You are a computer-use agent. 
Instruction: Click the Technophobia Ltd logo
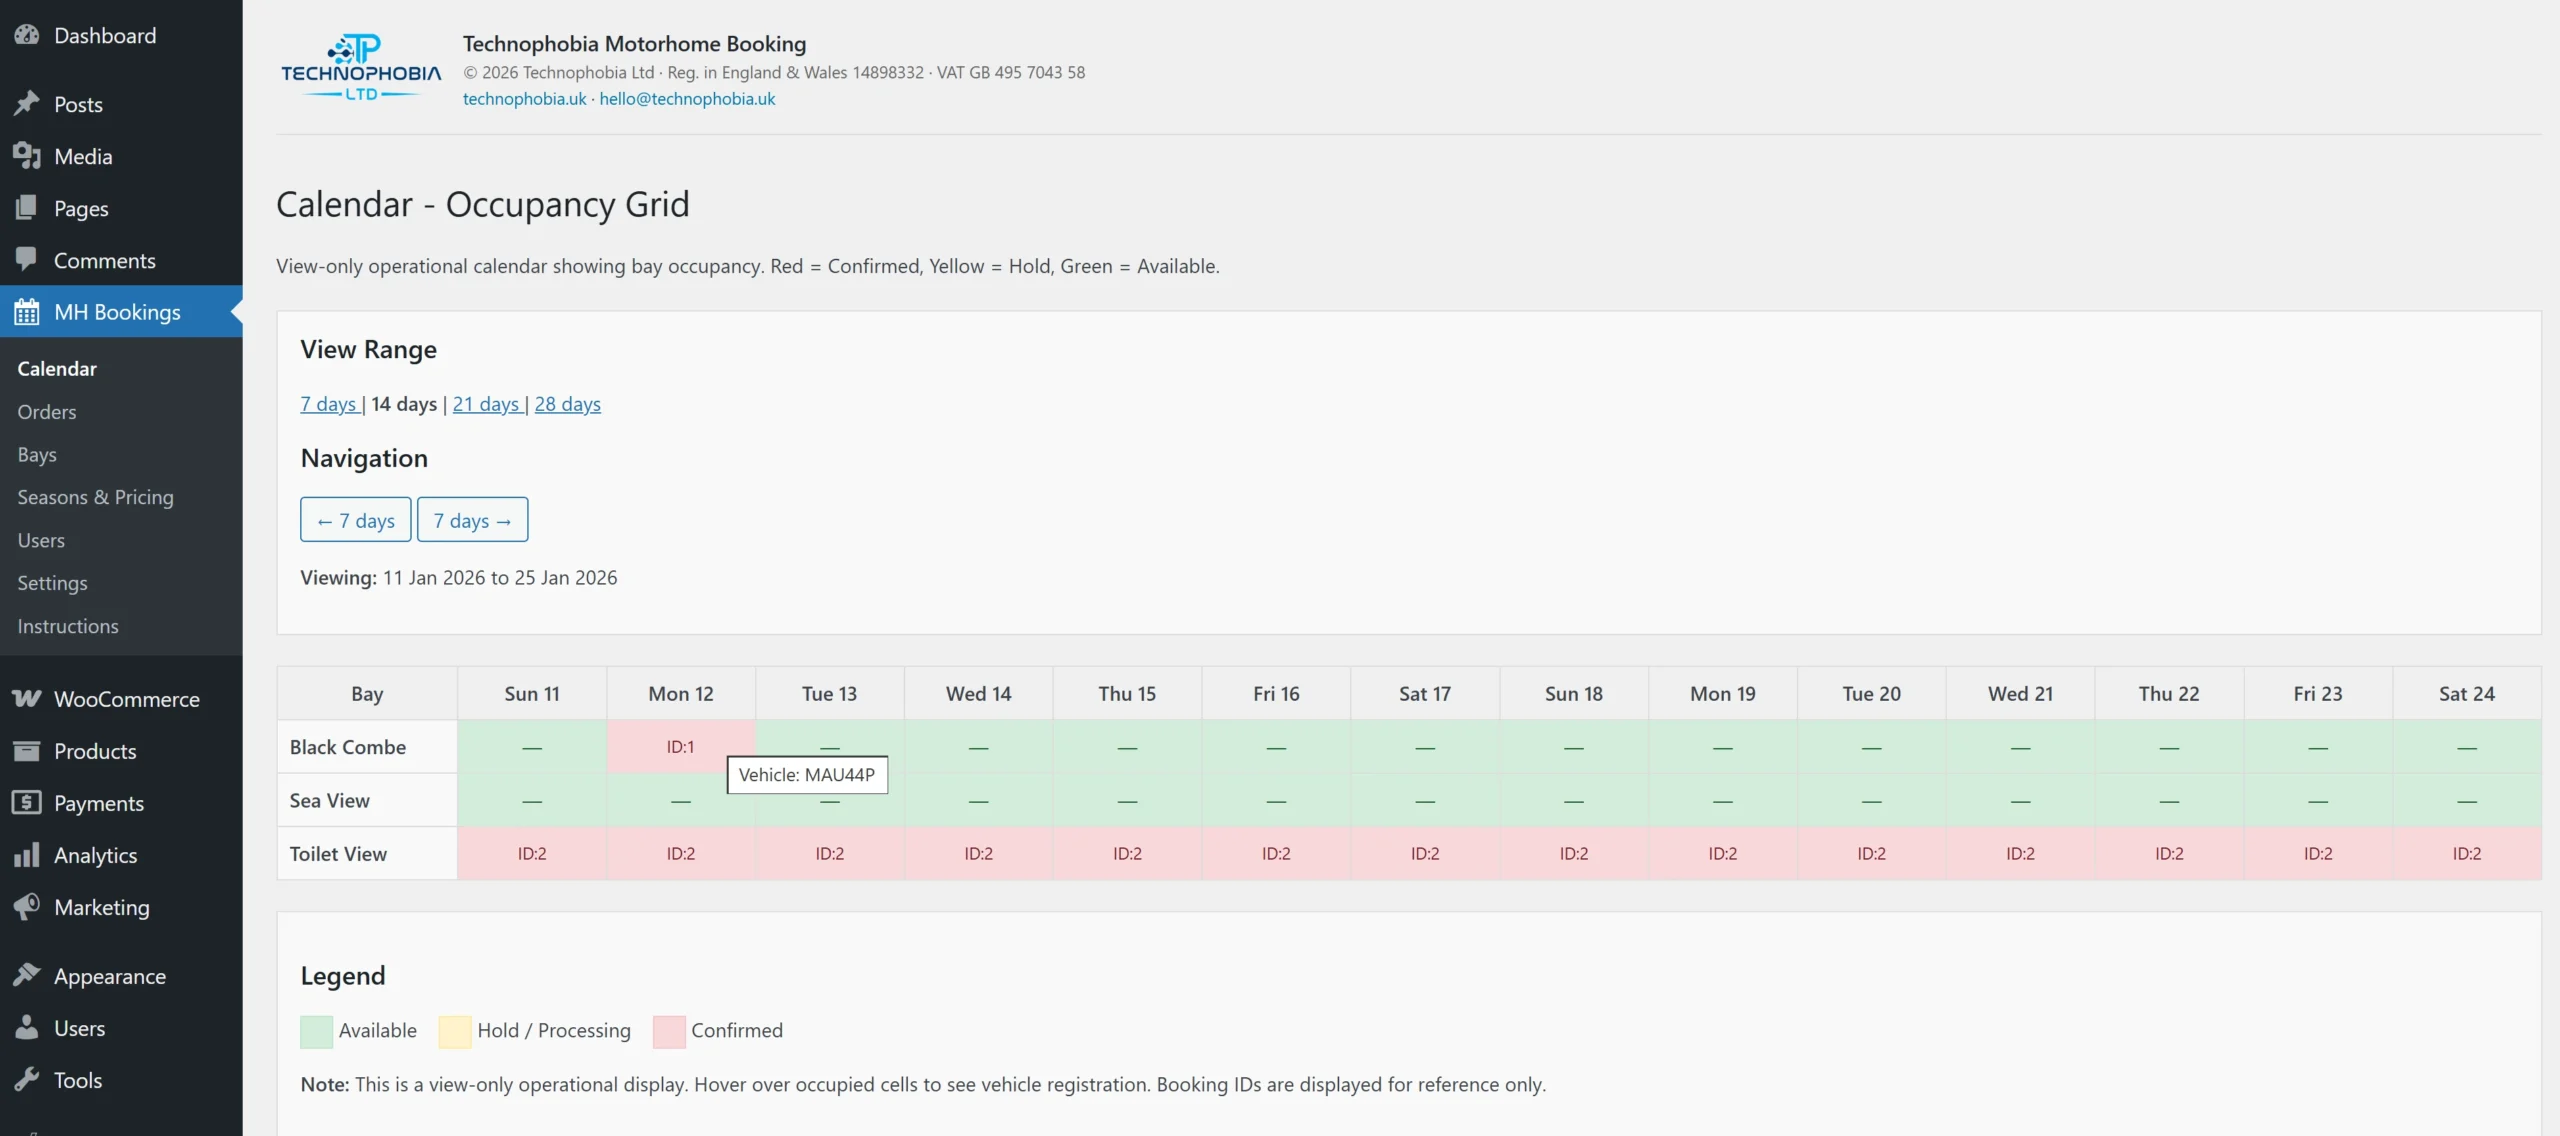[361, 68]
